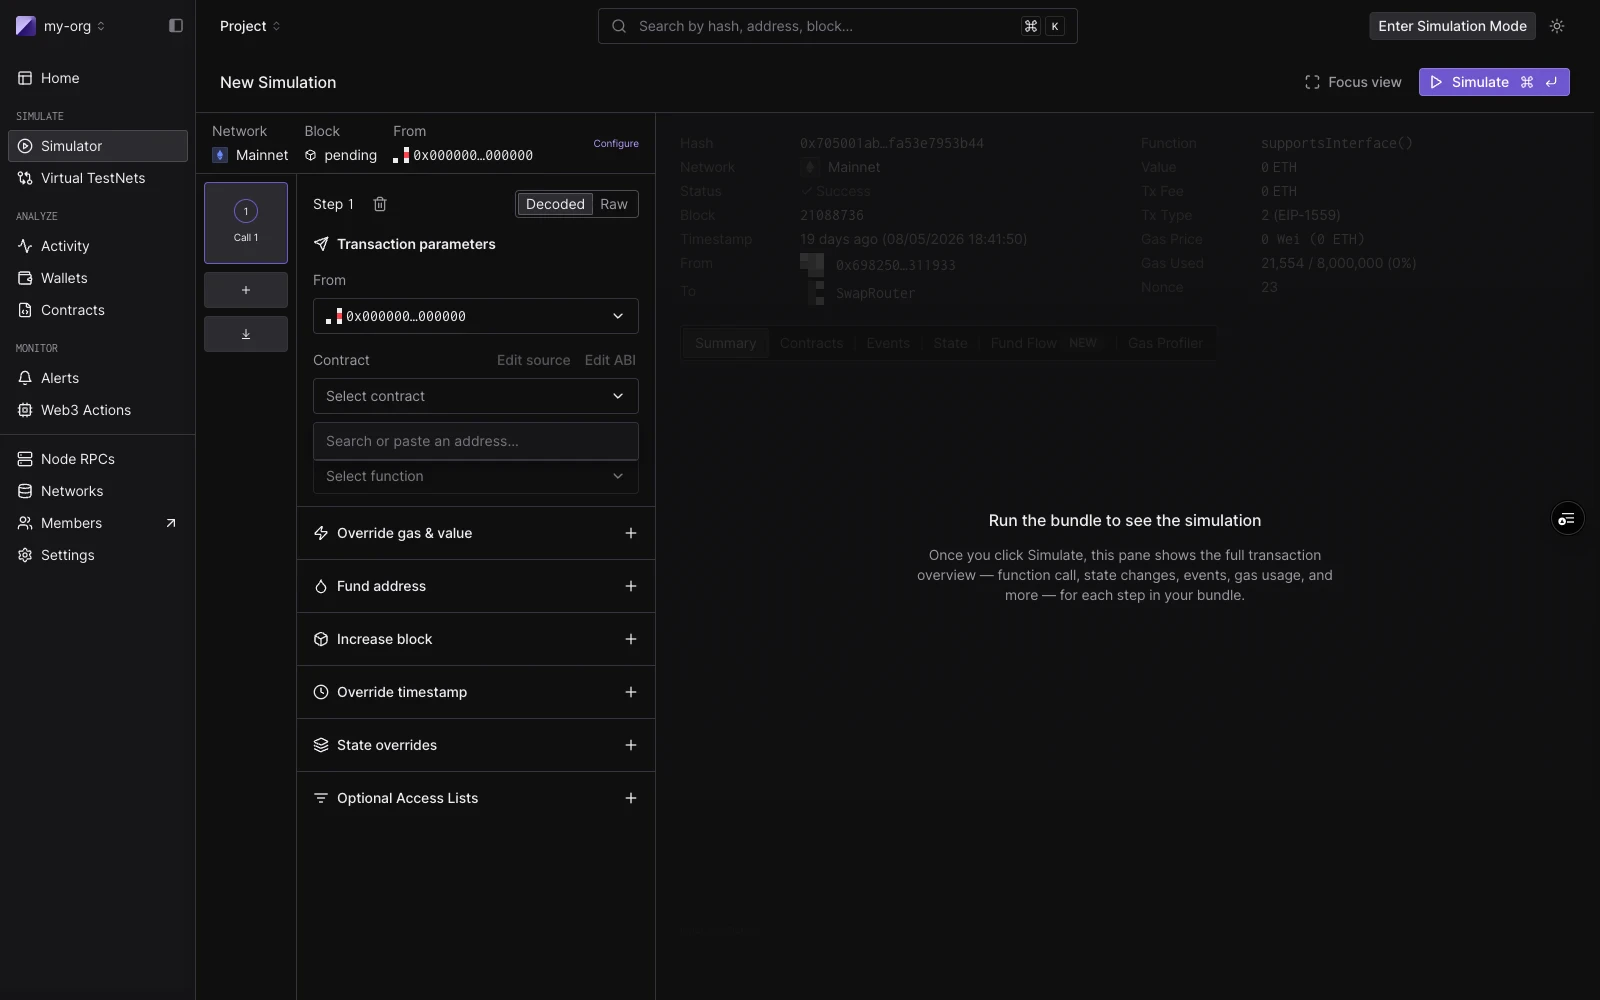Click Transaction parameters heading
The width and height of the screenshot is (1600, 1000).
point(416,244)
